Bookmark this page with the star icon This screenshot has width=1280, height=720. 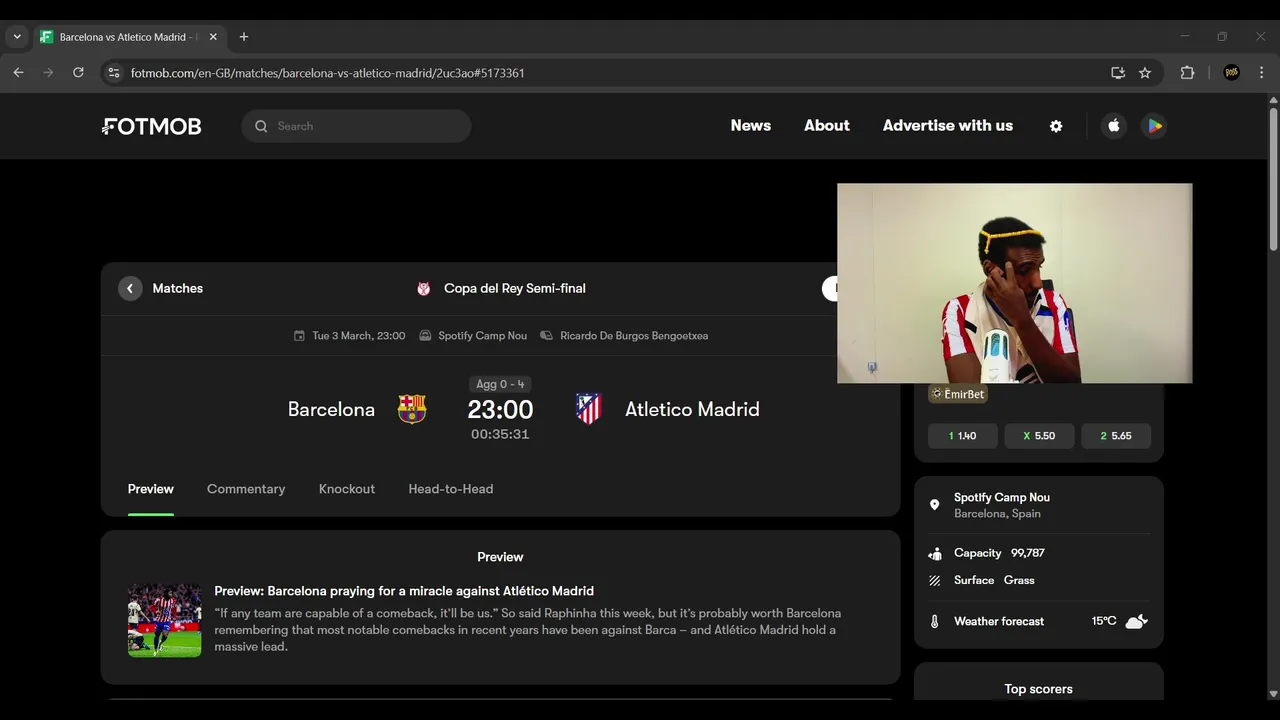pos(1145,73)
